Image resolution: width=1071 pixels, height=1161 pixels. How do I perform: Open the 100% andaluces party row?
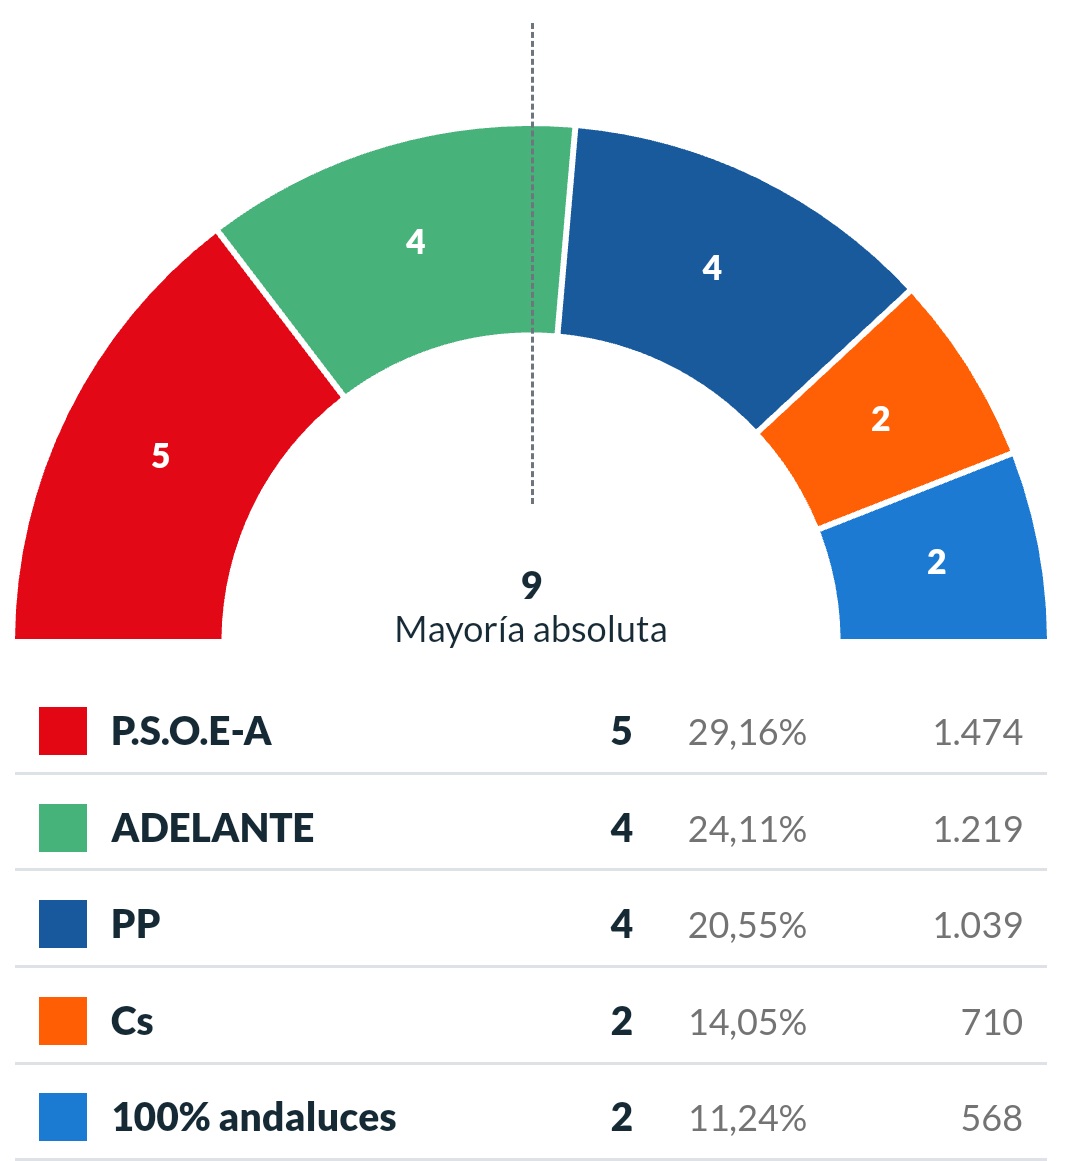pyautogui.click(x=254, y=1117)
